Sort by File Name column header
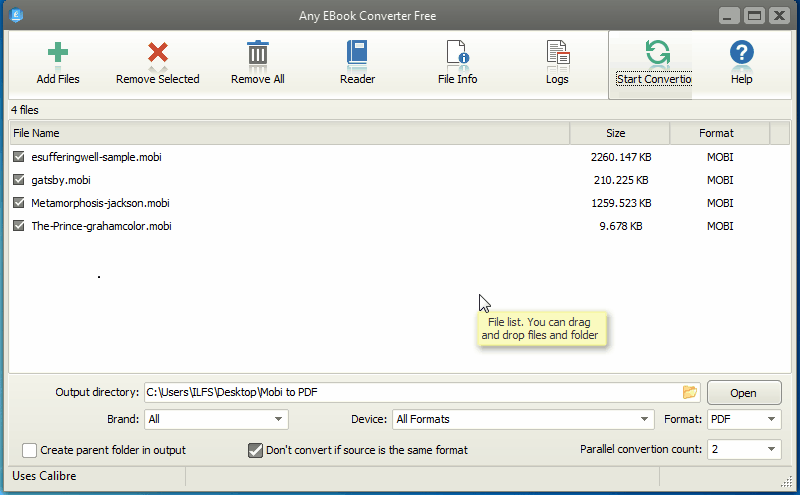800x495 pixels. click(289, 133)
